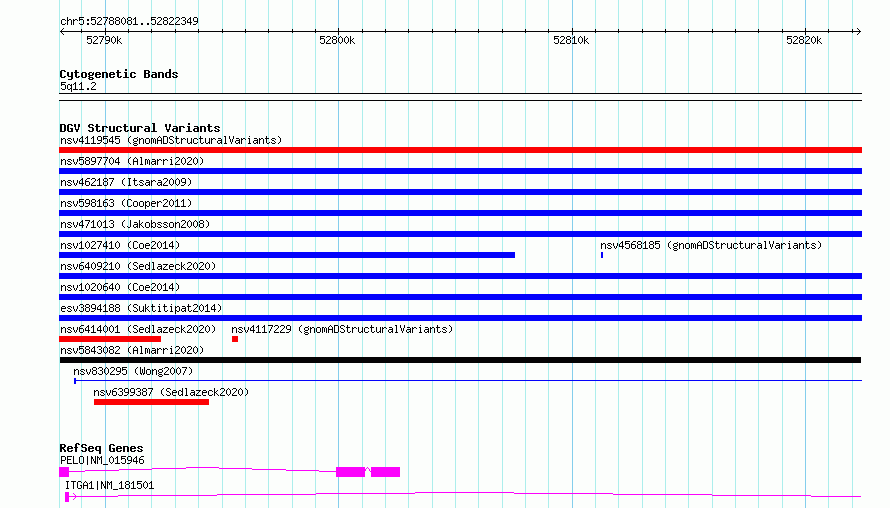Click the RefSeq Genes track title
890x508 pixels.
pos(101,448)
